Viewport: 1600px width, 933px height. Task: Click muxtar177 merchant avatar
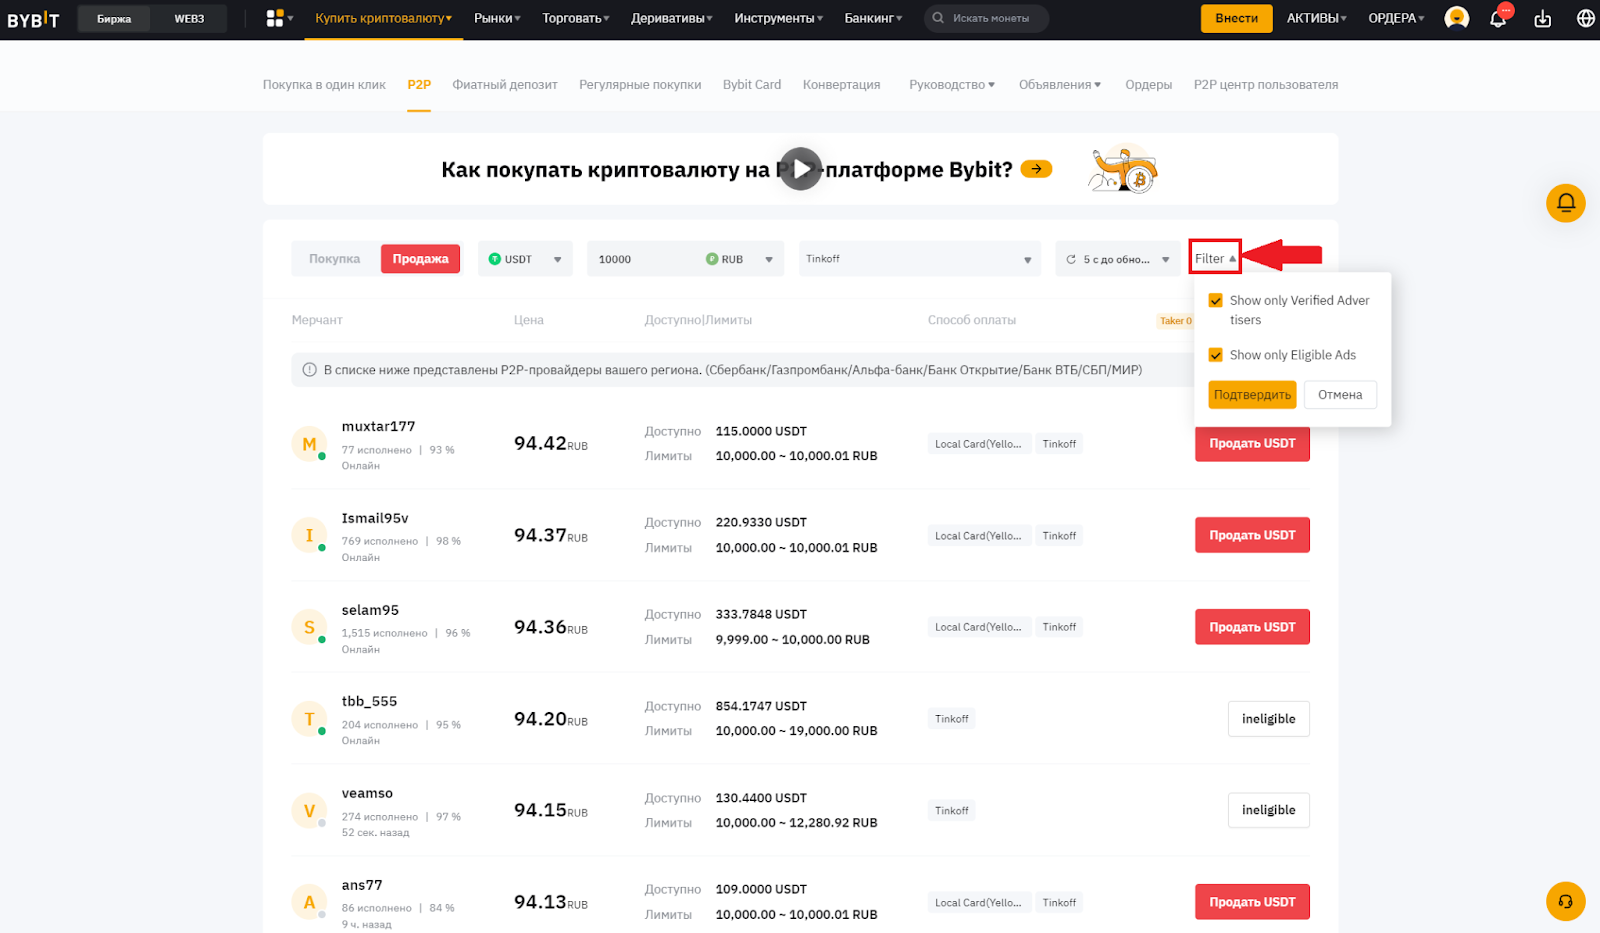[309, 444]
